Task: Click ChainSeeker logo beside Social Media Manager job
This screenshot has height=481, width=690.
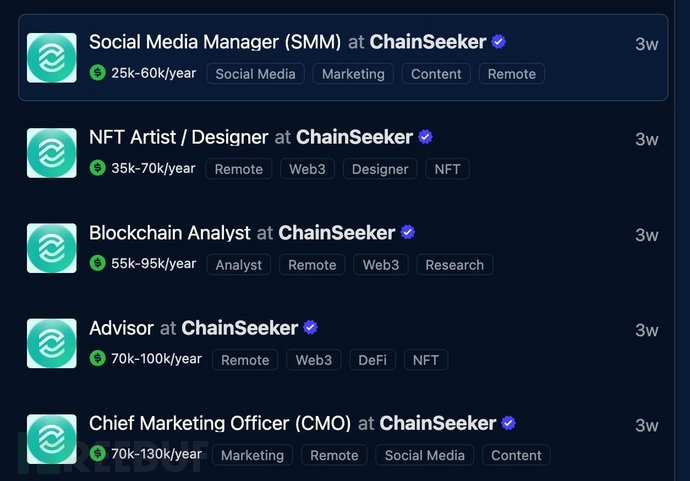Action: pyautogui.click(x=51, y=58)
